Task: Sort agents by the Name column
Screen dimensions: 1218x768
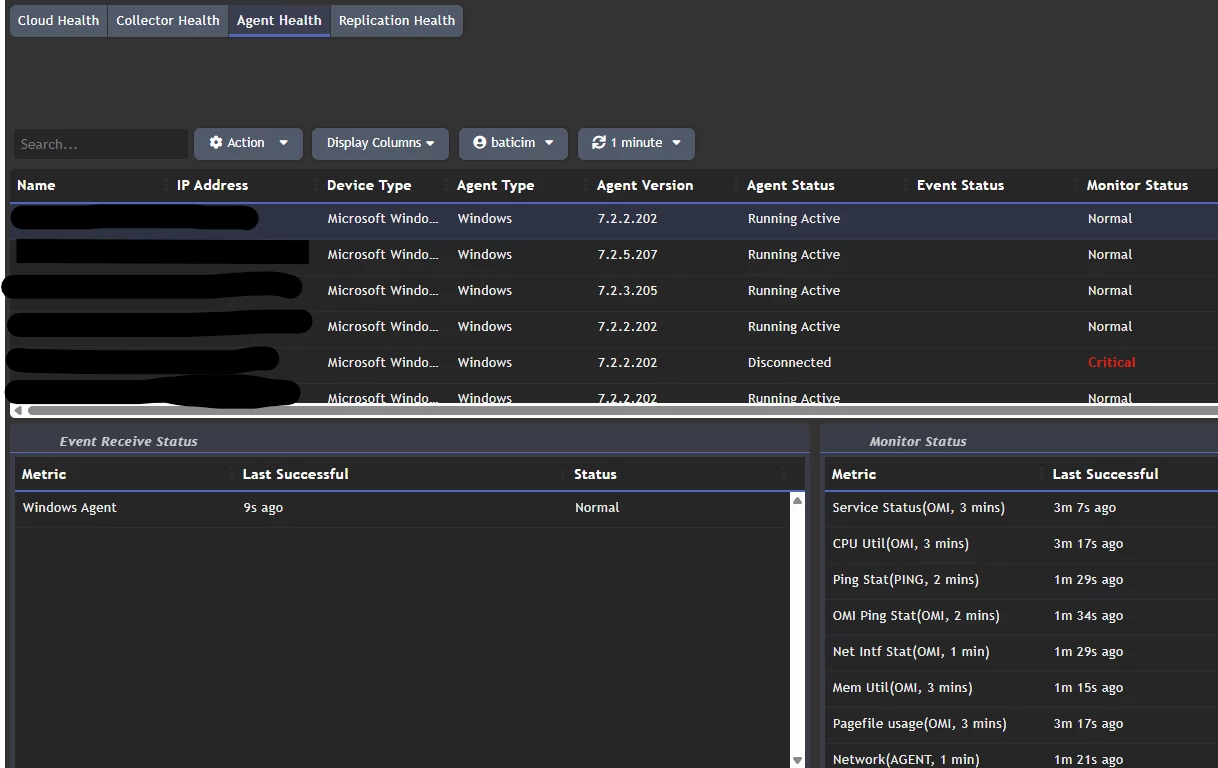Action: pos(36,185)
